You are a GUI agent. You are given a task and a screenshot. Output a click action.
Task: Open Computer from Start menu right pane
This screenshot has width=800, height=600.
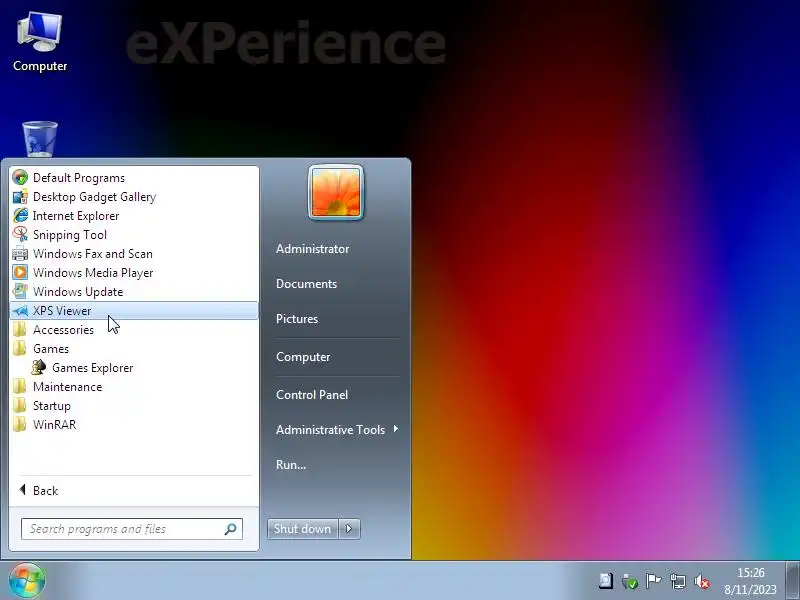pyautogui.click(x=303, y=357)
